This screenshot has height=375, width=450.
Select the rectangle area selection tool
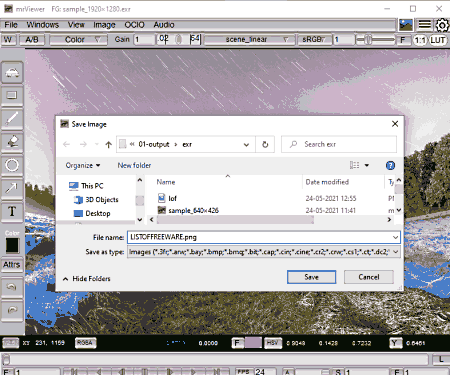12,95
